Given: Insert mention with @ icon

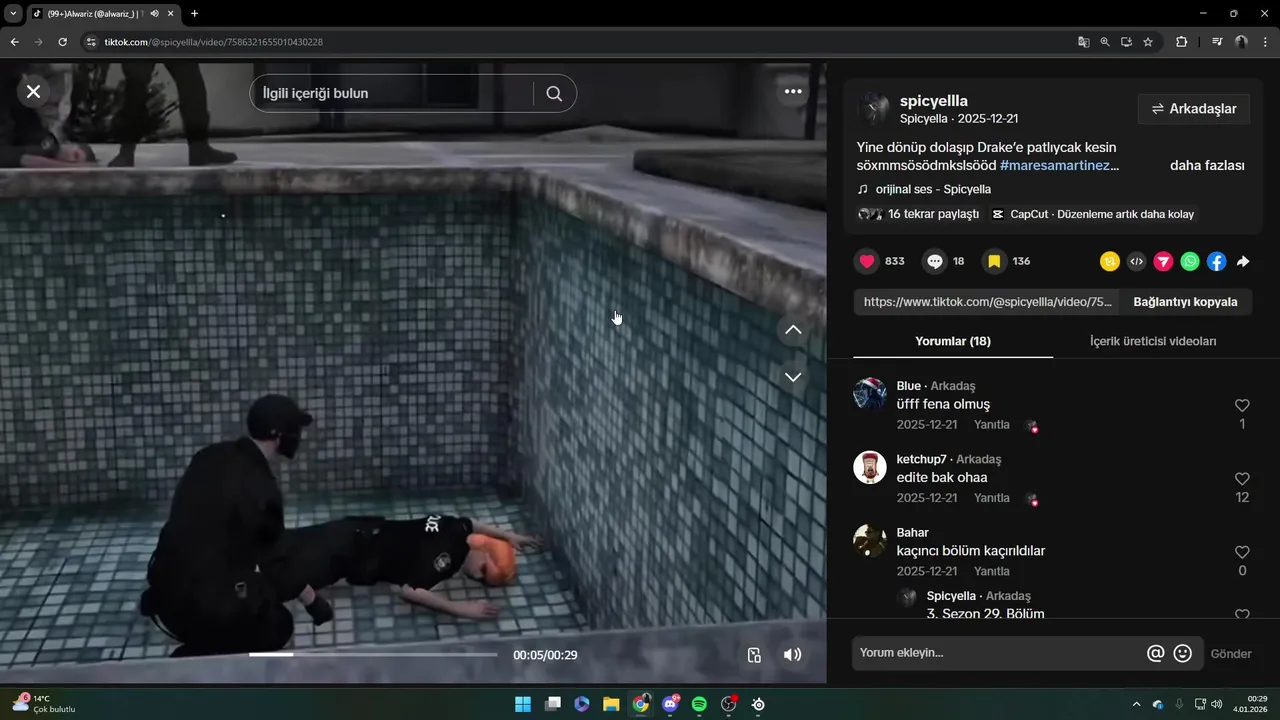Looking at the screenshot, I should 1155,653.
